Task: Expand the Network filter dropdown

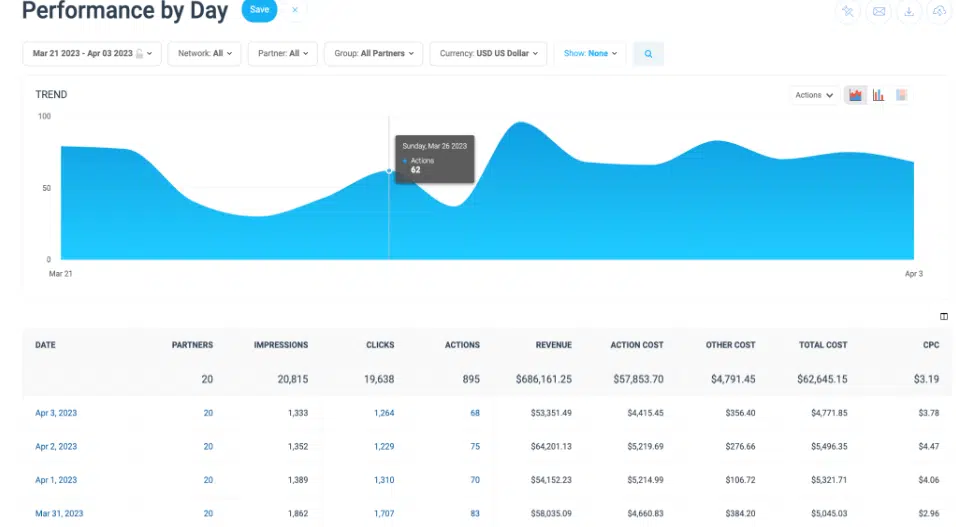Action: [x=204, y=54]
